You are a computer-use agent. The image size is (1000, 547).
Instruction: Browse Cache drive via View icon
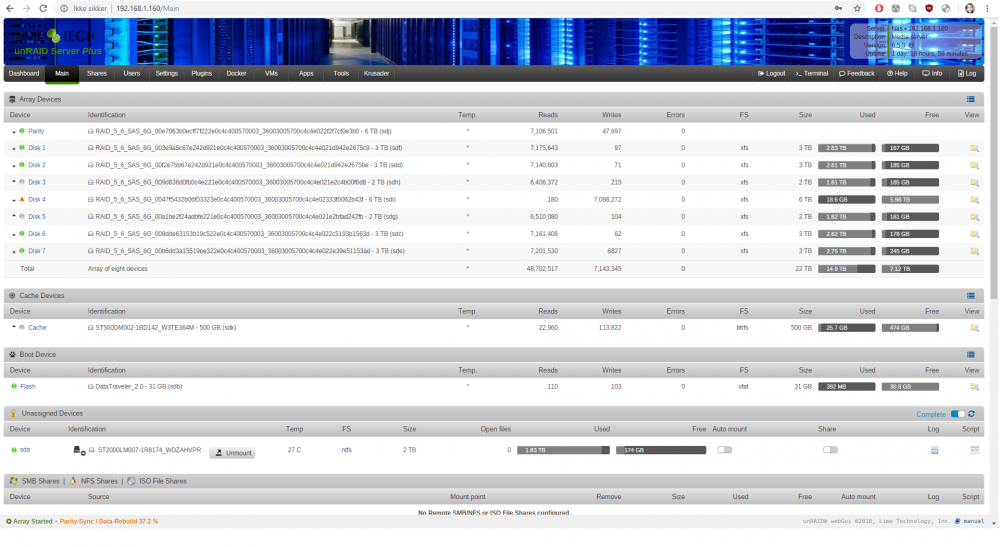click(x=974, y=328)
